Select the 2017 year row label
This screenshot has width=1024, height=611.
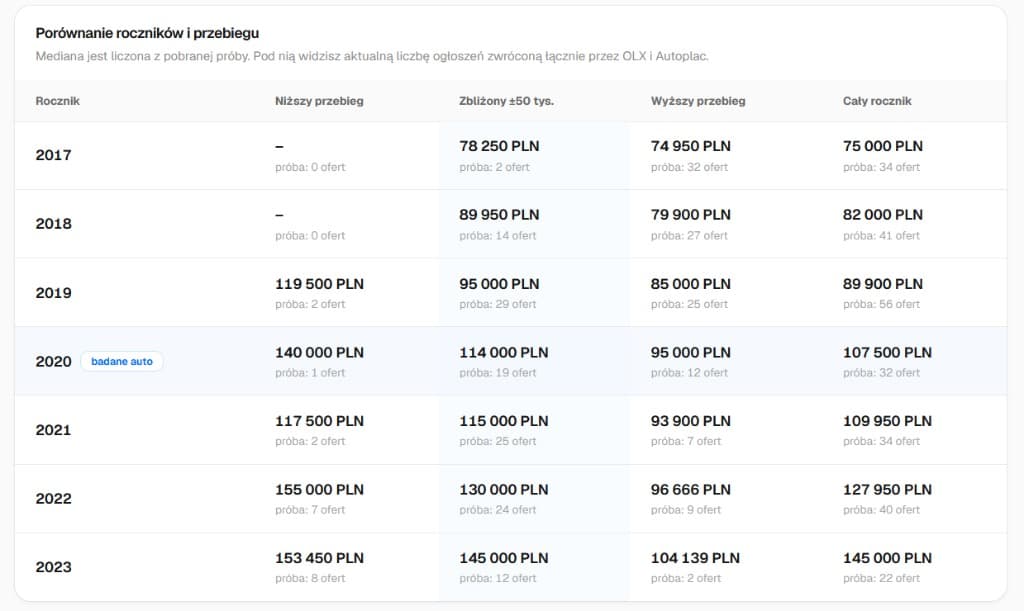pos(53,155)
